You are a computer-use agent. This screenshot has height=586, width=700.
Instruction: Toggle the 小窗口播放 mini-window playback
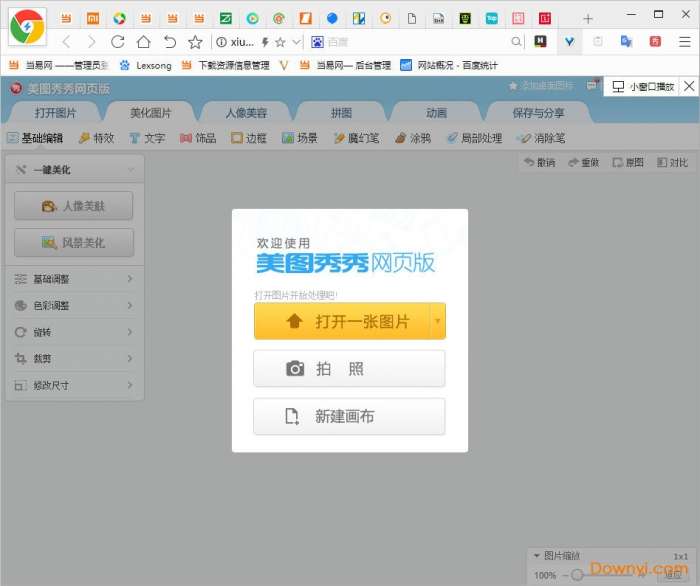644,87
